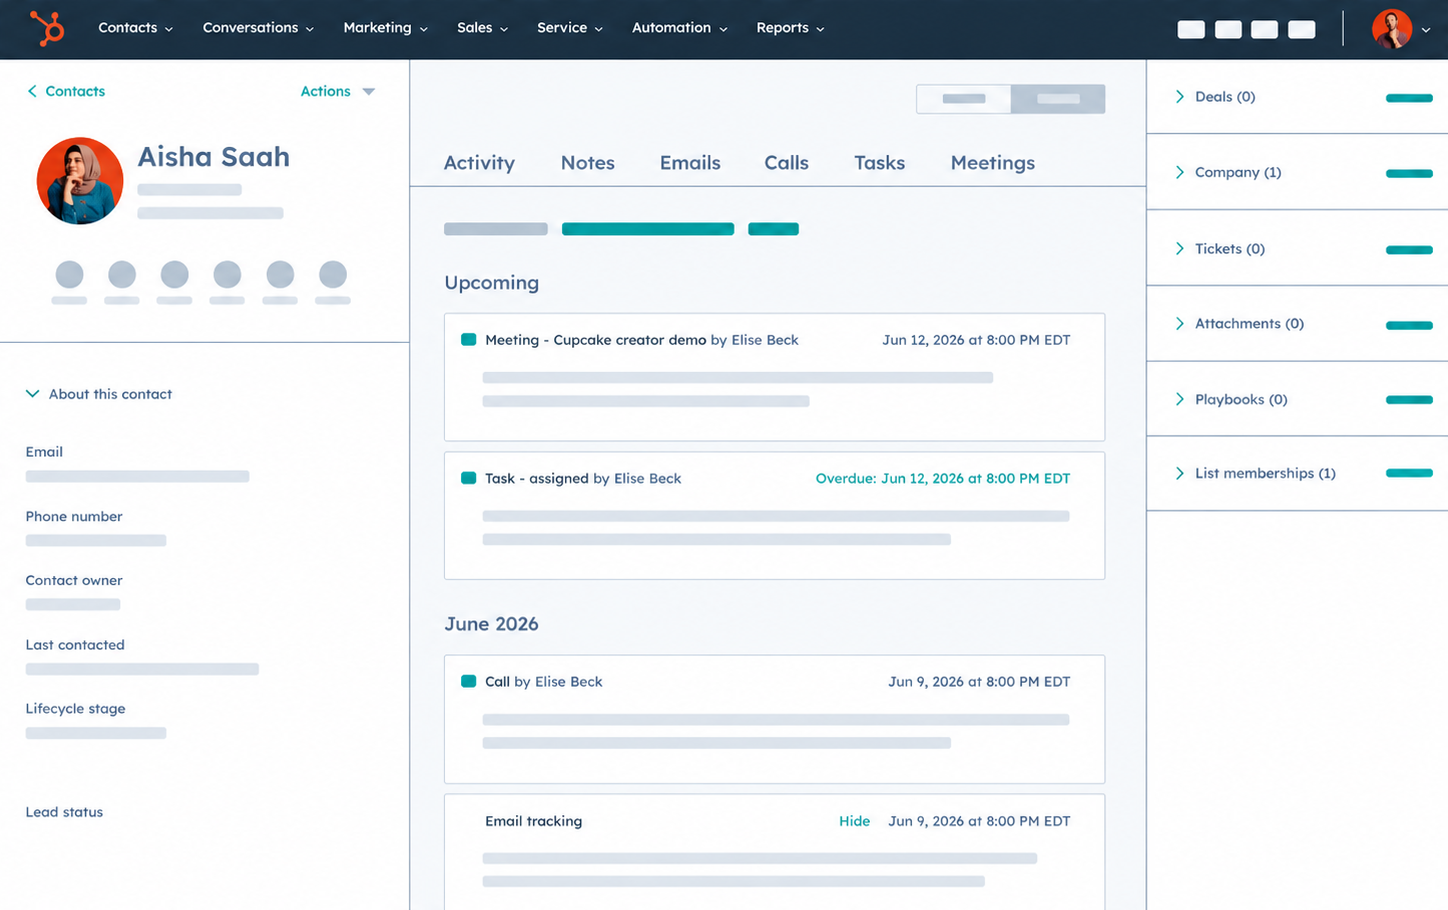
Task: Click the Overdue date on the Task entry
Action: pos(943,478)
